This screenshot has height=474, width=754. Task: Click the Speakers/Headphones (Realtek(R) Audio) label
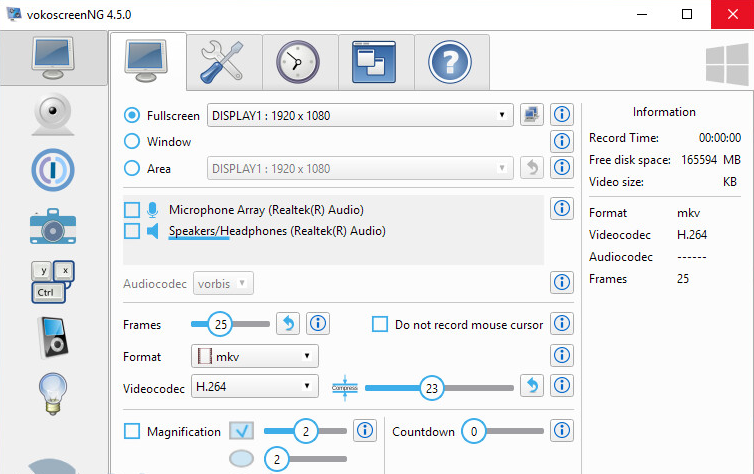(277, 231)
